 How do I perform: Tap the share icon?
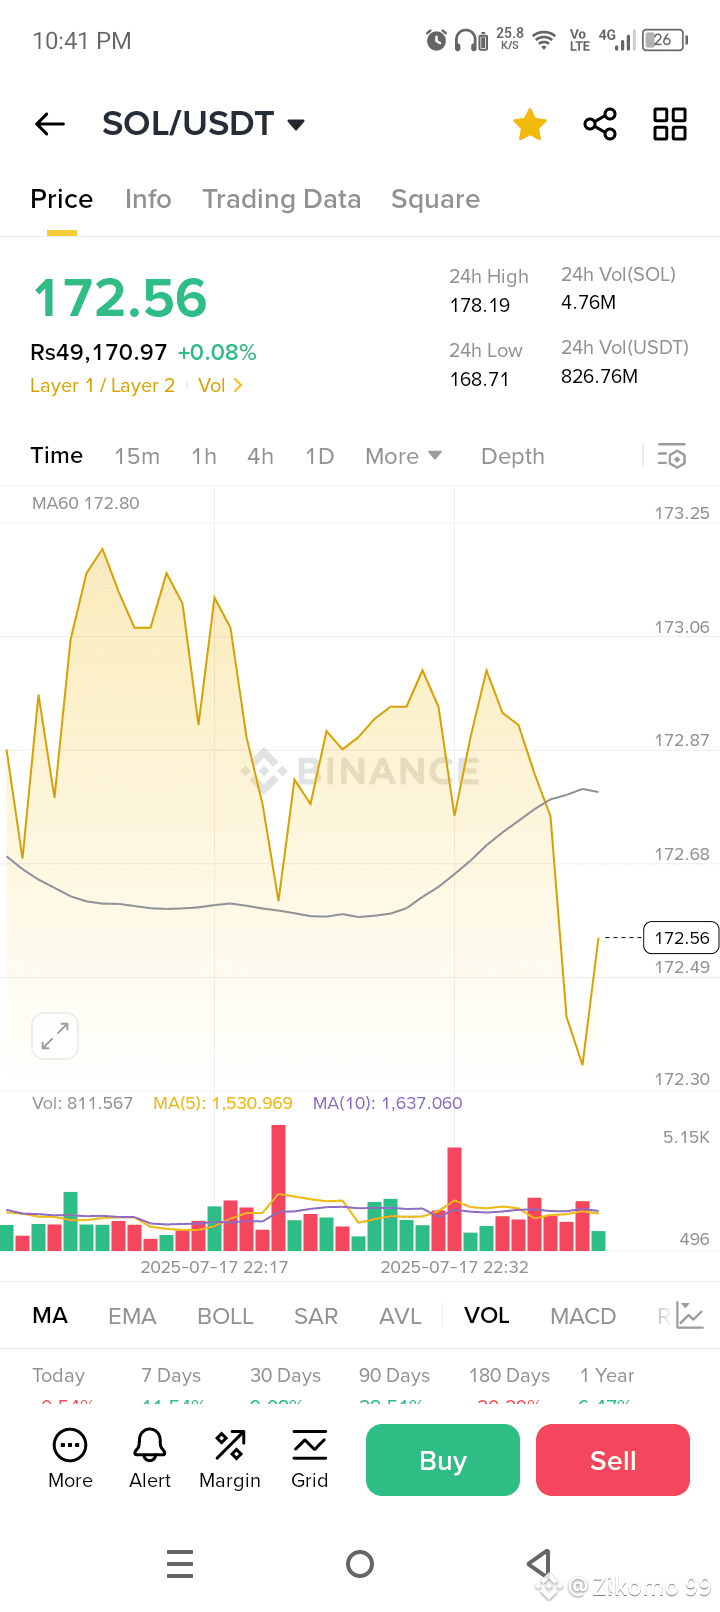600,125
